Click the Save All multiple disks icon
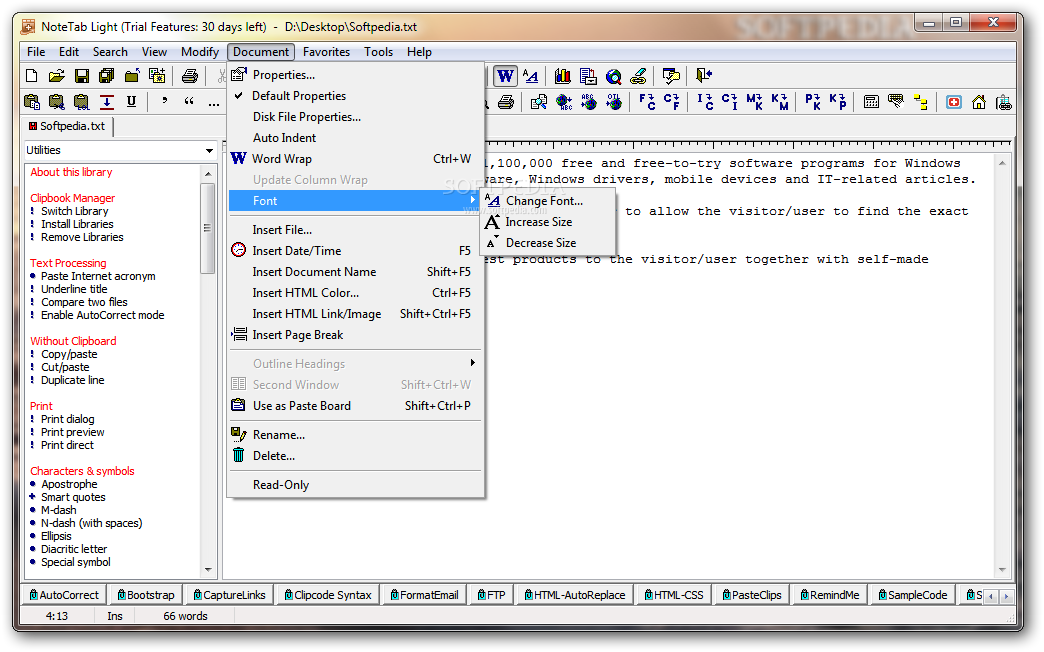Viewport: 1044px width, 652px height. 107,76
